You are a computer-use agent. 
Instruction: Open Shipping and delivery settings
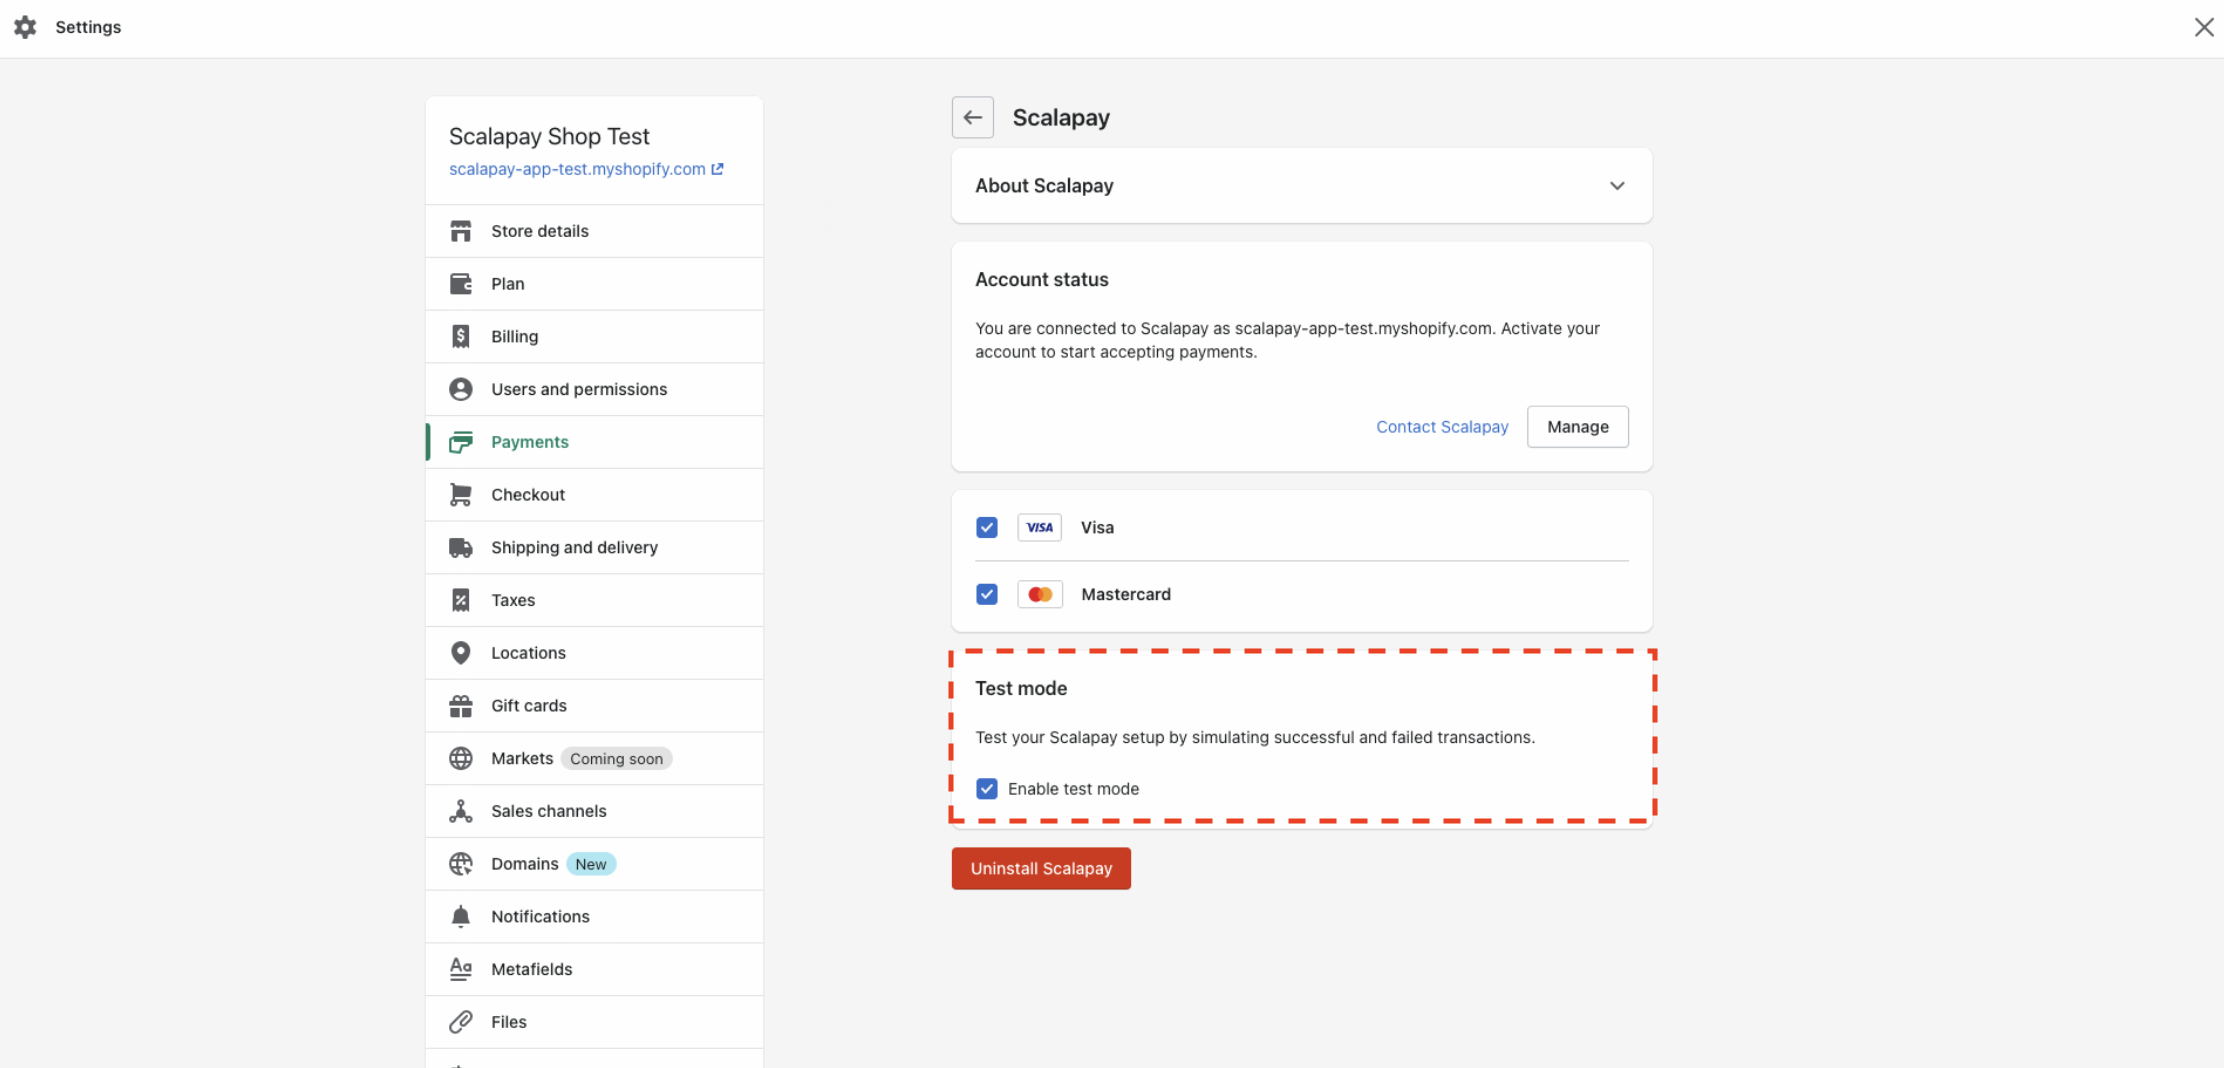pos(594,547)
